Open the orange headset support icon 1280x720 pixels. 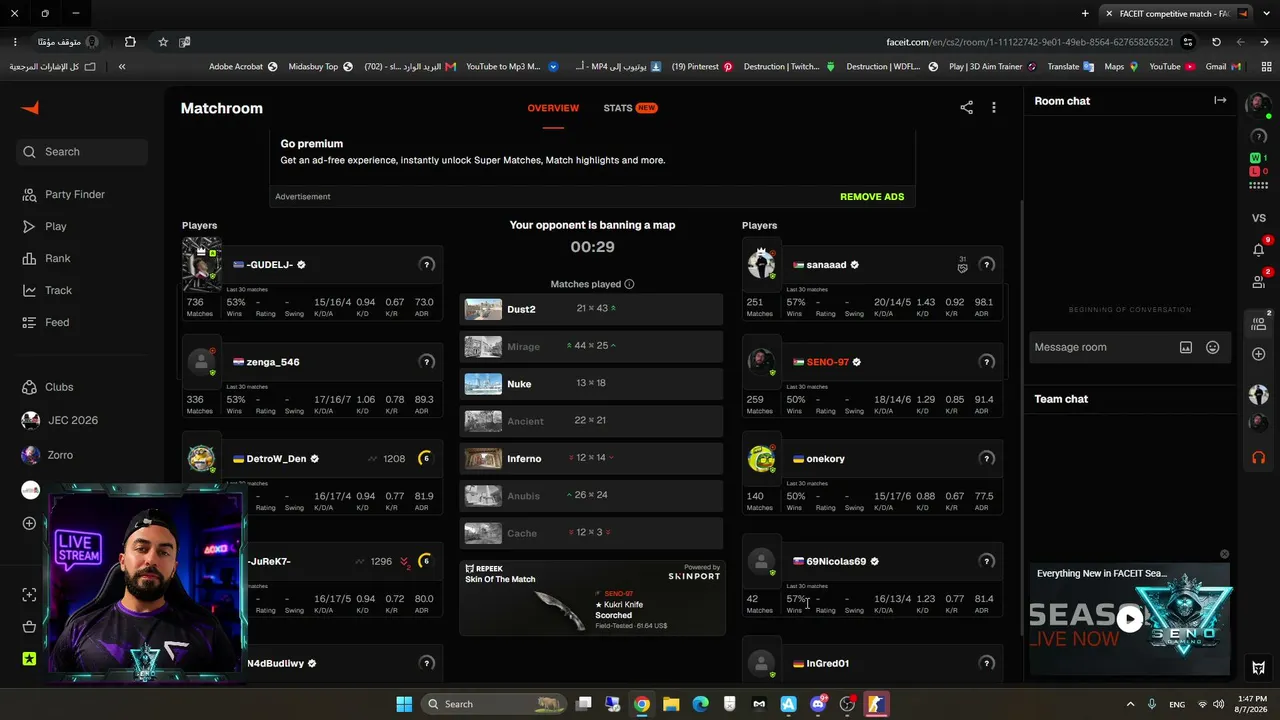(x=1259, y=457)
